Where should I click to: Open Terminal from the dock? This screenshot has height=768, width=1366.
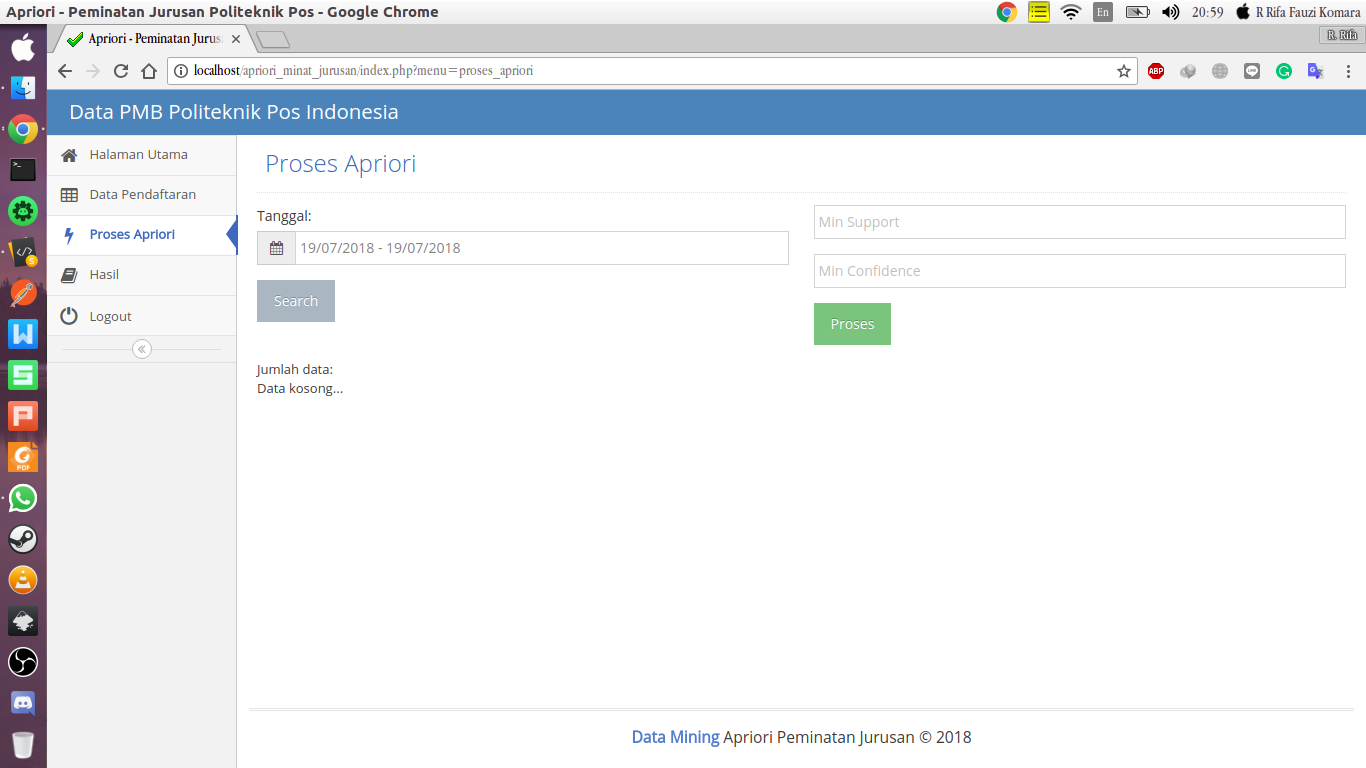(x=23, y=170)
